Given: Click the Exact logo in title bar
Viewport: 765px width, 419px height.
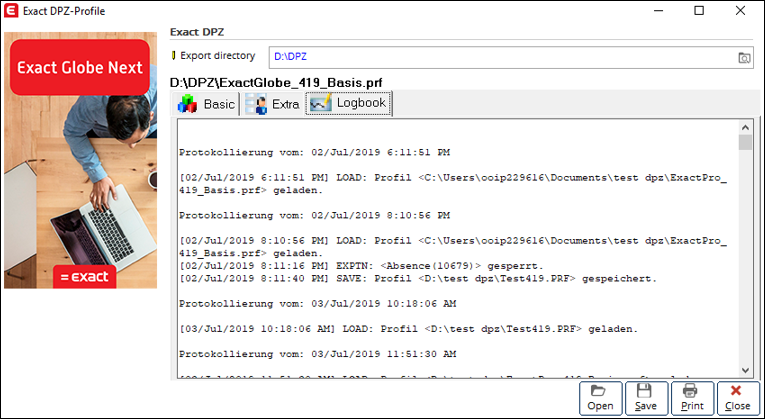Looking at the screenshot, I should pos(11,11).
